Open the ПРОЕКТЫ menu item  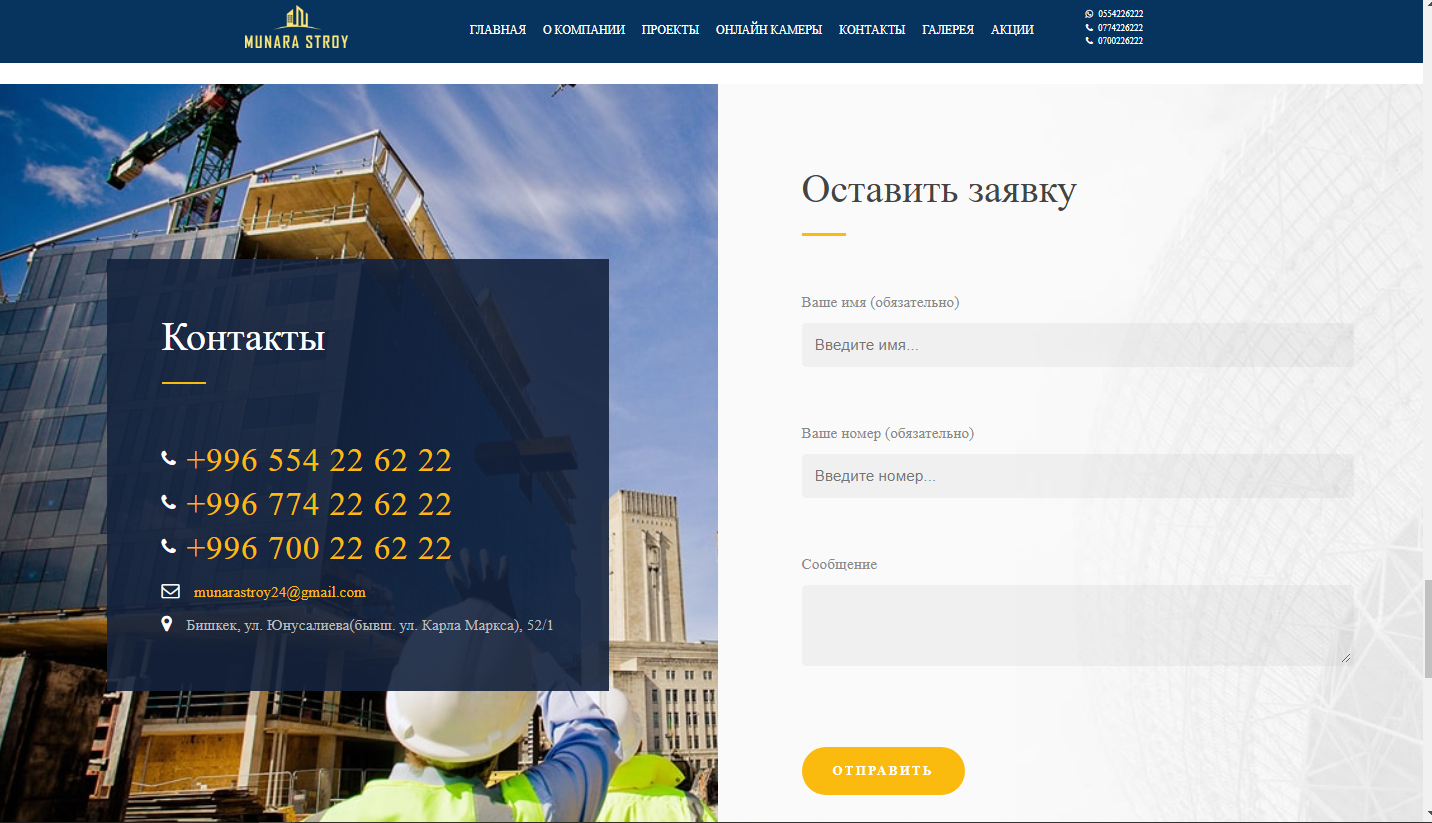pyautogui.click(x=670, y=30)
